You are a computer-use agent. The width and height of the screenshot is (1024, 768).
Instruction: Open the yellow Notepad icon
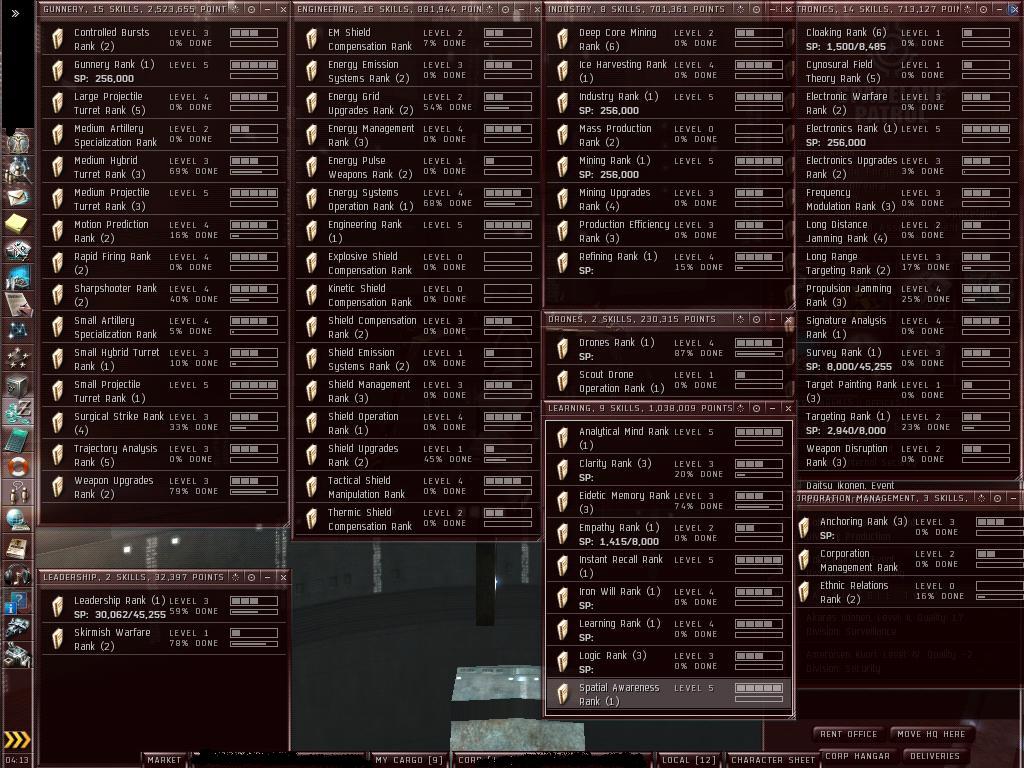18,223
